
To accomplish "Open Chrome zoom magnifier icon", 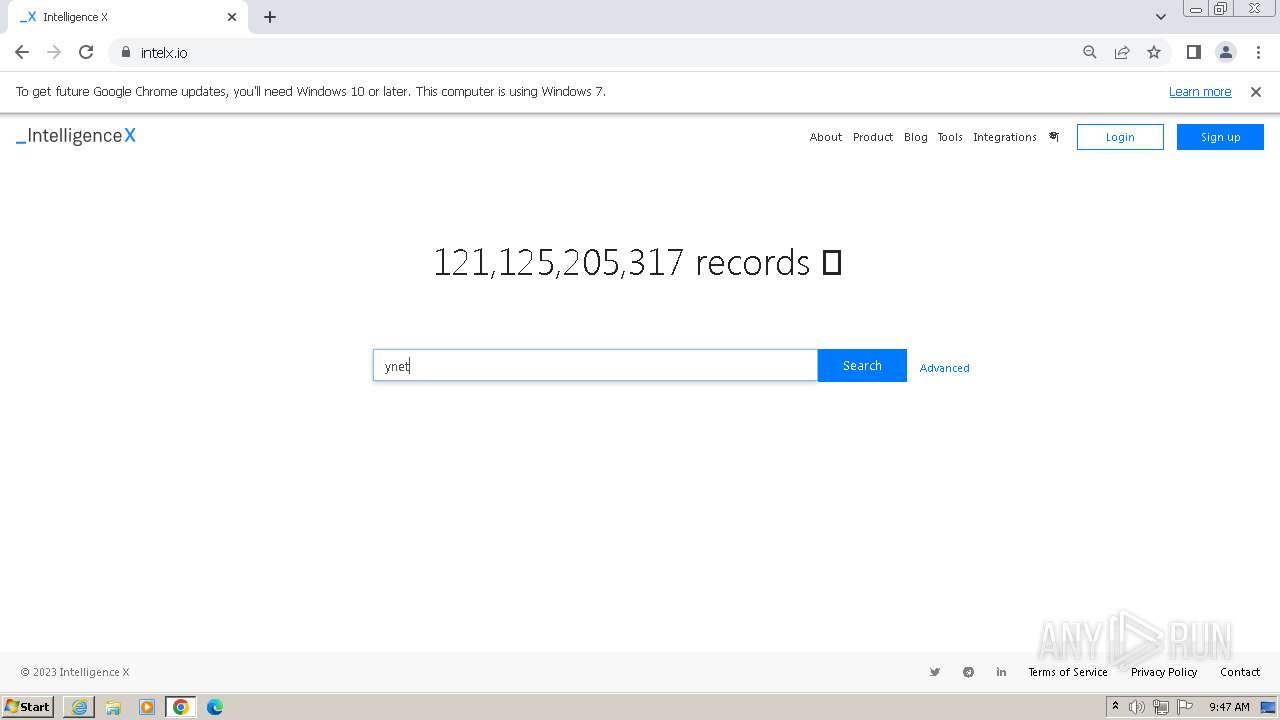I will (1090, 52).
